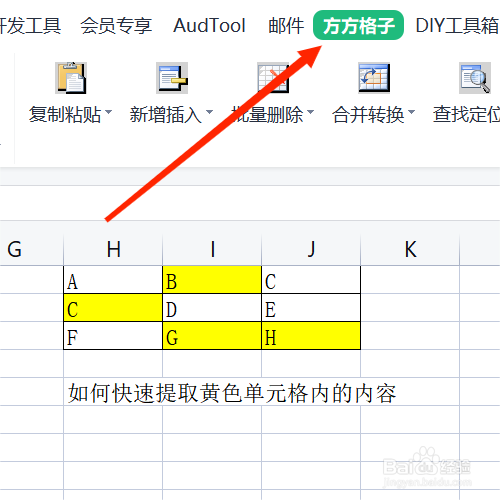Open the 开发工具 ribbon tab

click(x=30, y=26)
